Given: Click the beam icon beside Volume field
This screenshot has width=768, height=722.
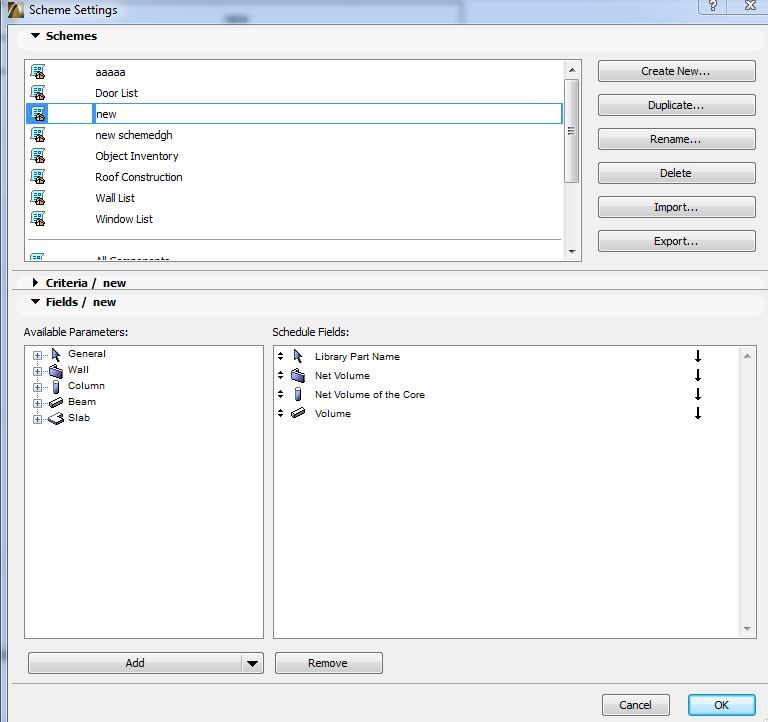Looking at the screenshot, I should [x=298, y=413].
